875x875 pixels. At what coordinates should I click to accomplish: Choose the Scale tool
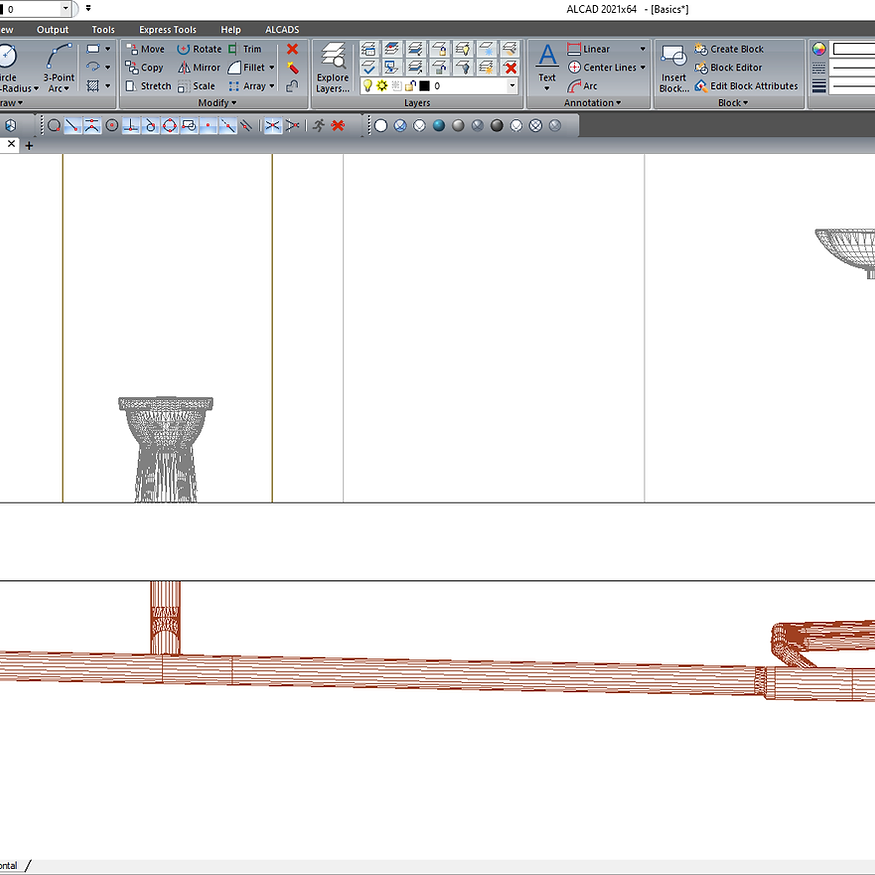pyautogui.click(x=196, y=86)
